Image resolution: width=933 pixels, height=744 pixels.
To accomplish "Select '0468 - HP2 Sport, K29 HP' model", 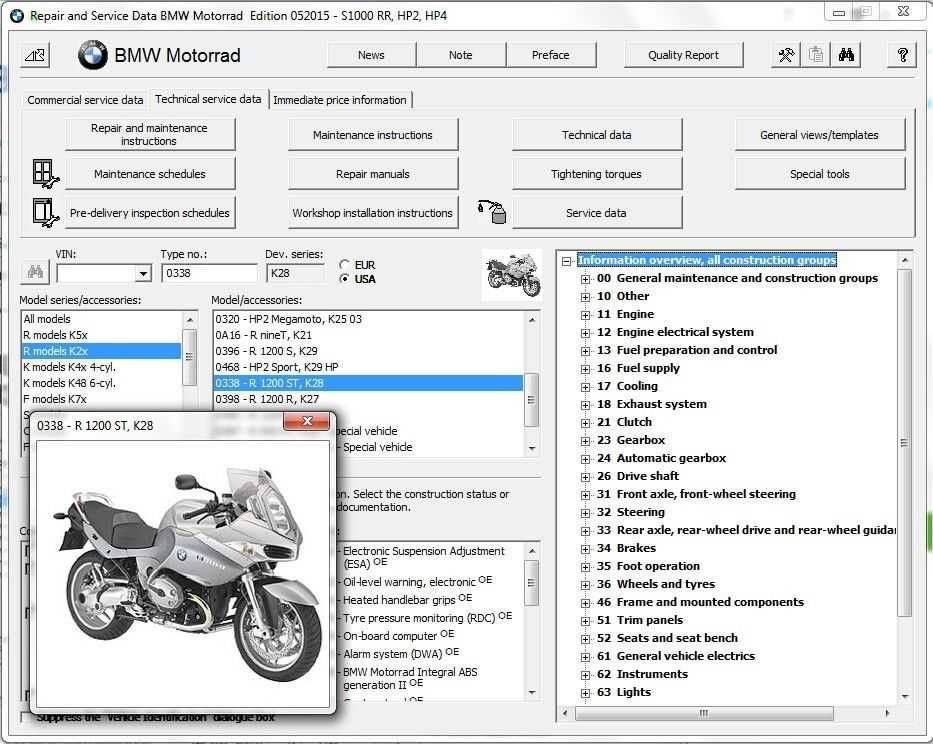I will (x=368, y=367).
